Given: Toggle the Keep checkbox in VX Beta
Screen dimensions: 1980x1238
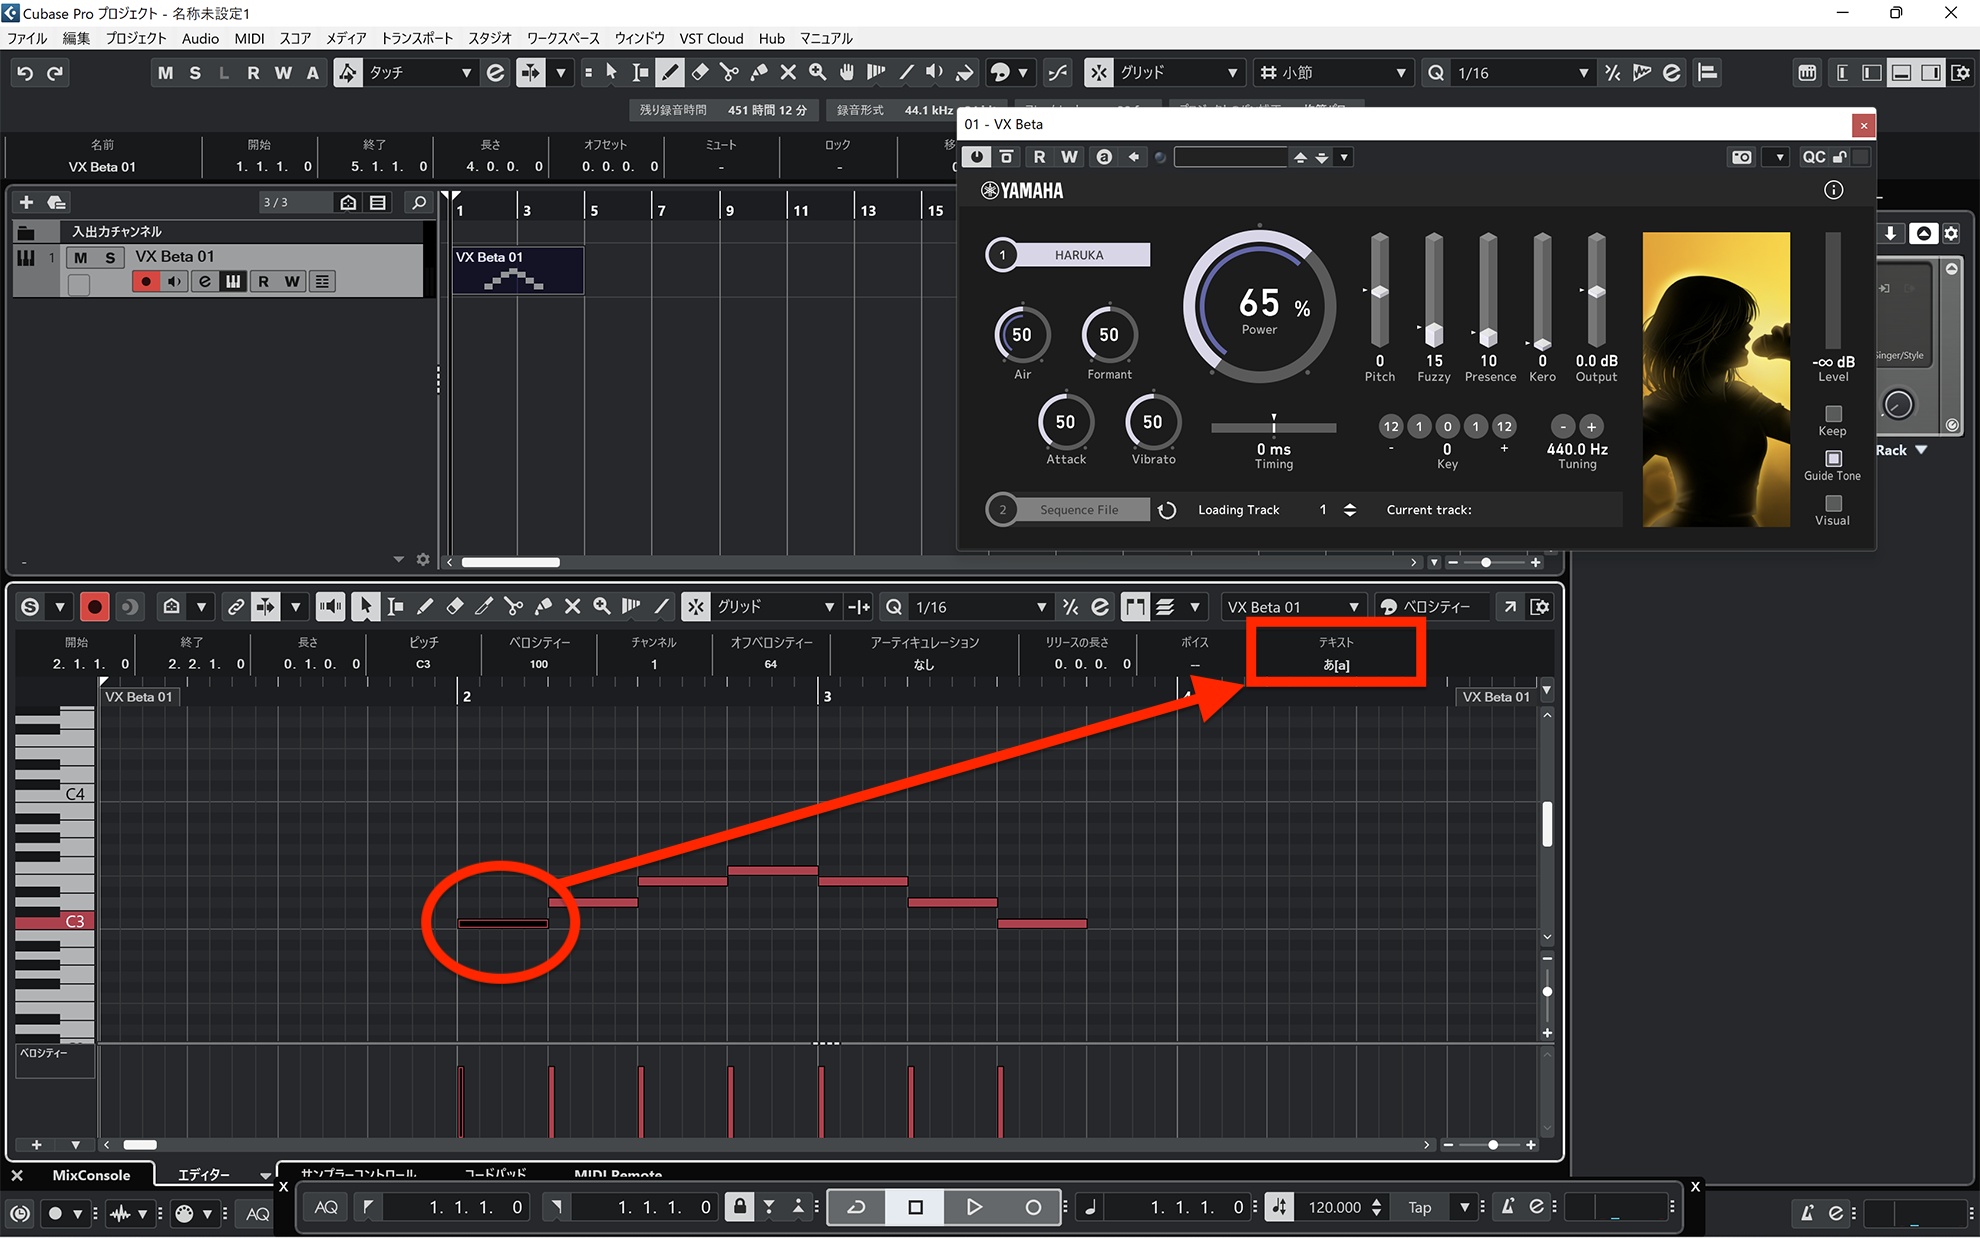Looking at the screenshot, I should pyautogui.click(x=1832, y=414).
